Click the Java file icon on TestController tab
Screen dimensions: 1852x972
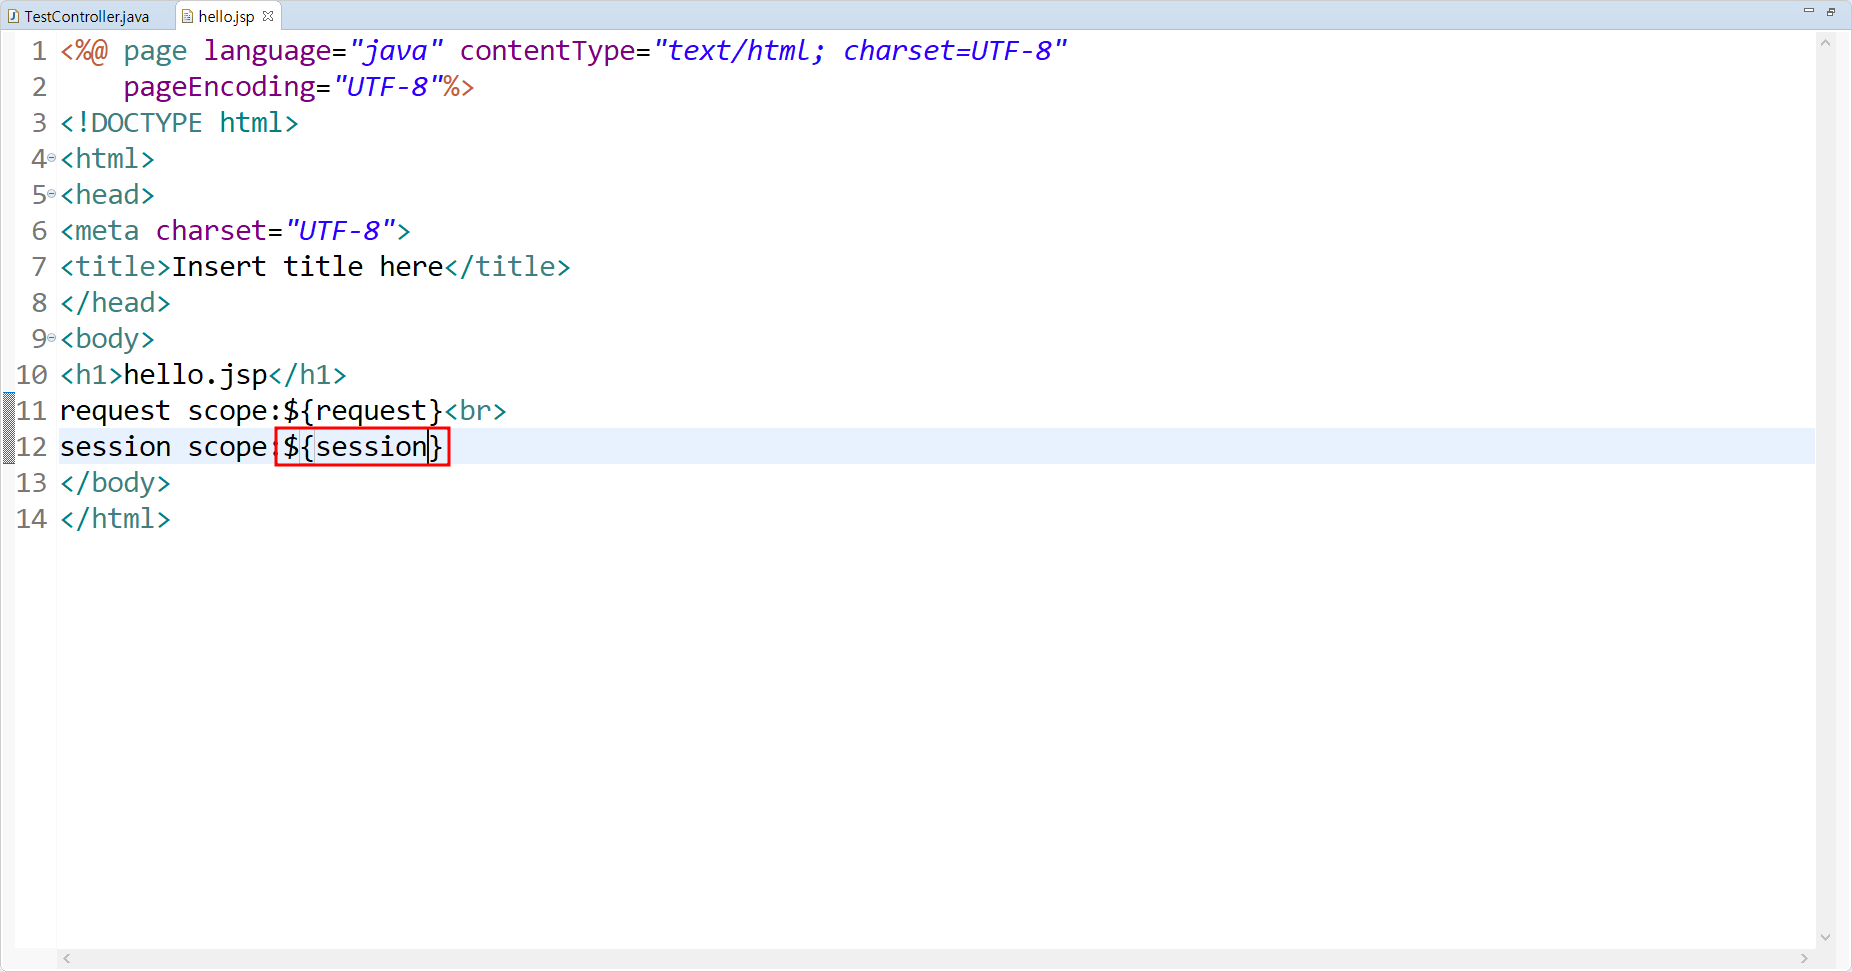13,16
